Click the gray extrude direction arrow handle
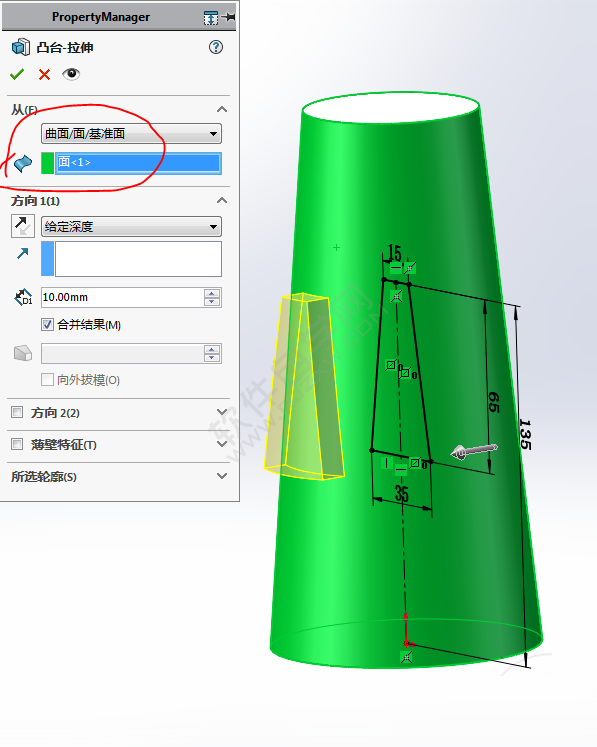 [x=474, y=451]
